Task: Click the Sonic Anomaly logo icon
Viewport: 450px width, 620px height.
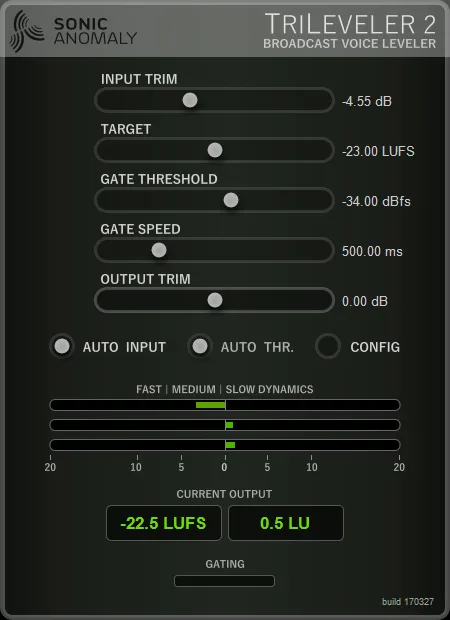Action: 26,31
